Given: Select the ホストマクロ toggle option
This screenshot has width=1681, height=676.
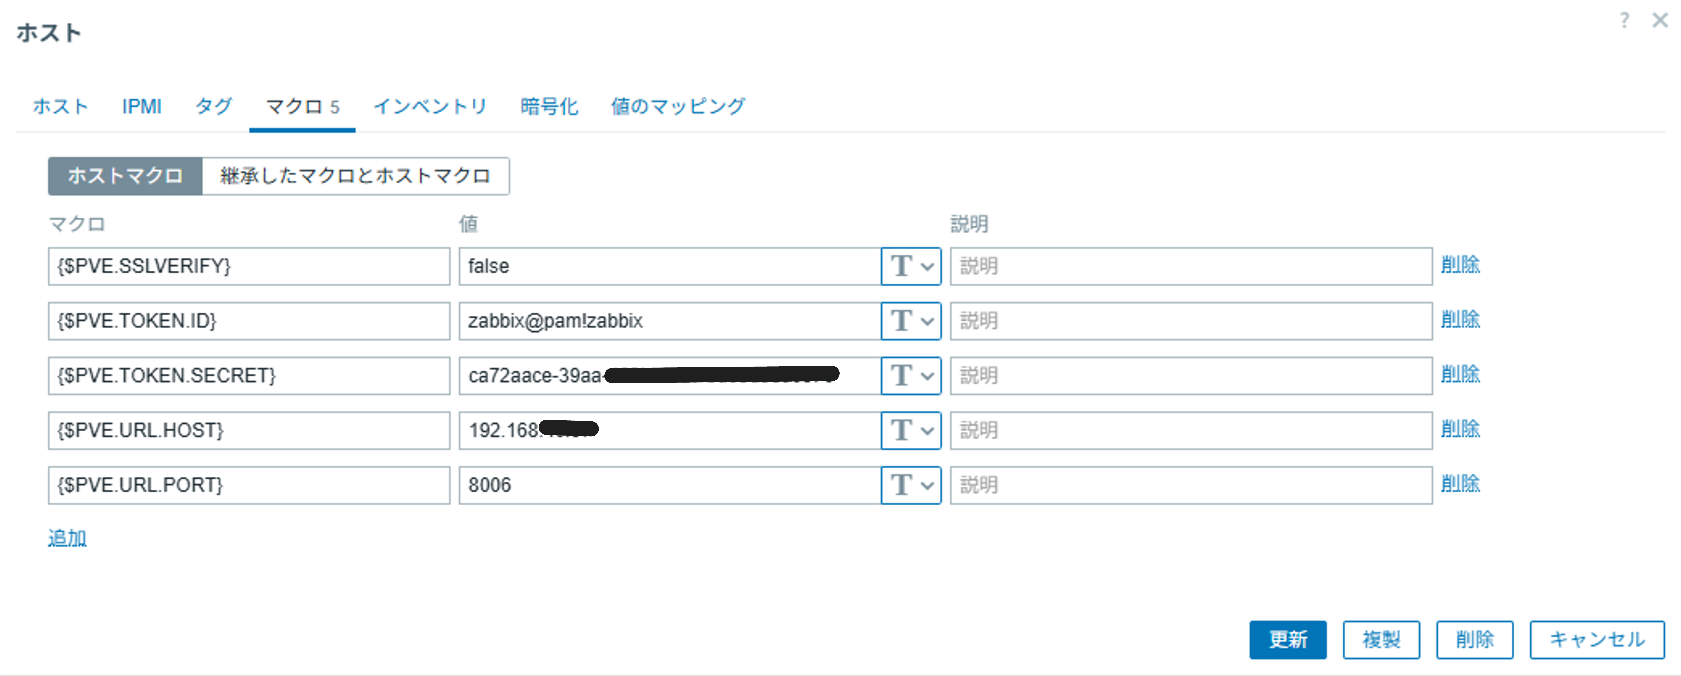Looking at the screenshot, I should pyautogui.click(x=125, y=176).
